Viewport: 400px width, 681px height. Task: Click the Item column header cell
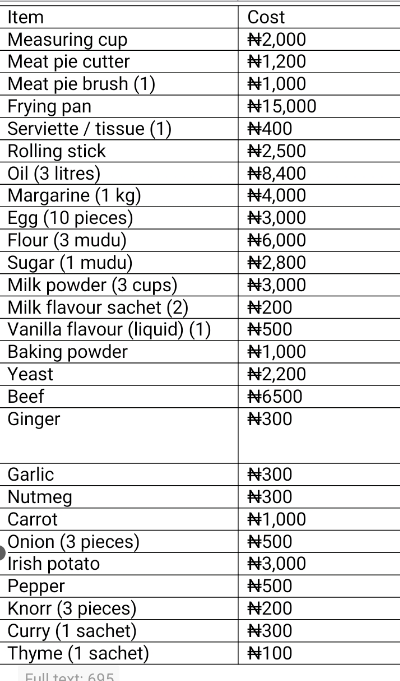119,17
